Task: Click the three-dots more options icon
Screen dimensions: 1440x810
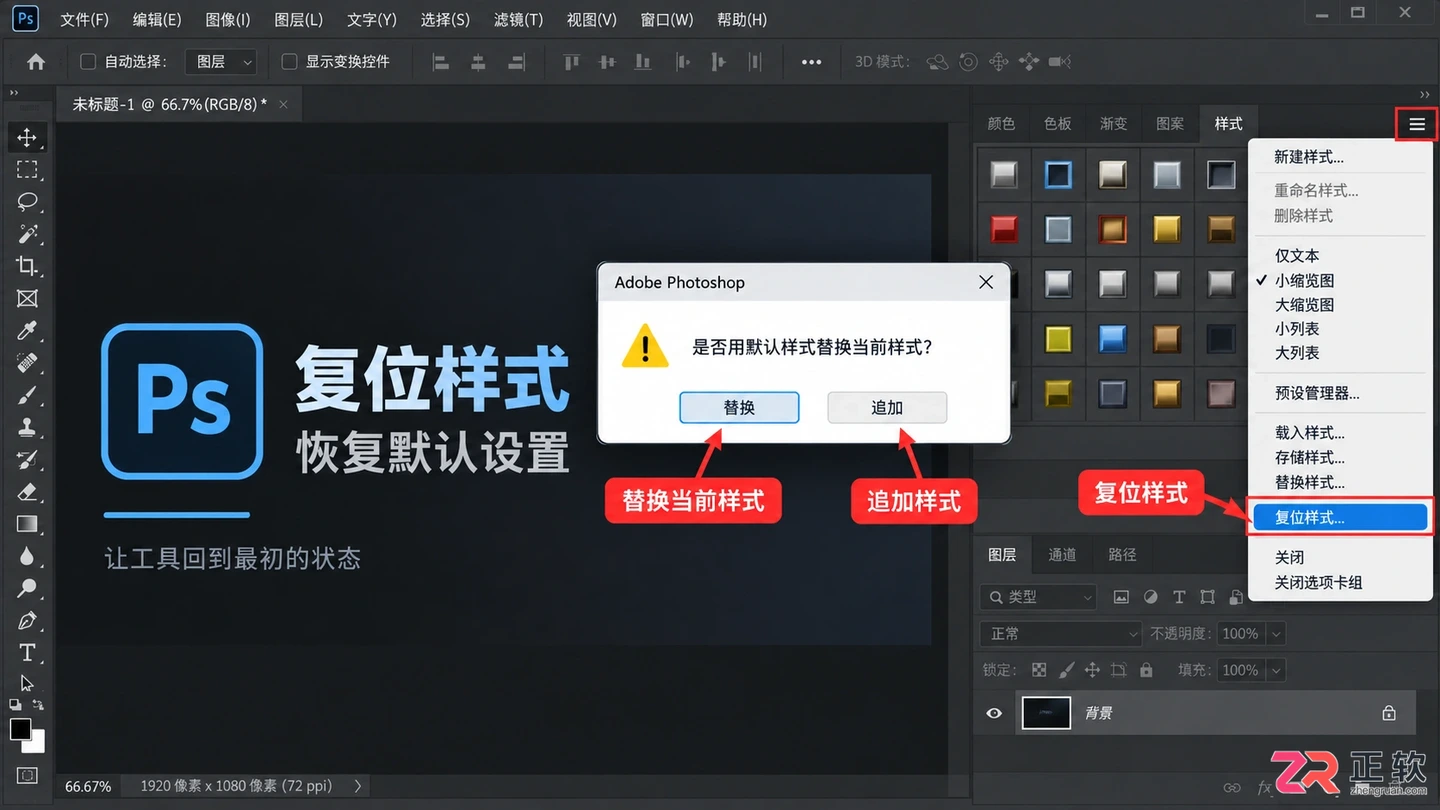Action: [811, 62]
